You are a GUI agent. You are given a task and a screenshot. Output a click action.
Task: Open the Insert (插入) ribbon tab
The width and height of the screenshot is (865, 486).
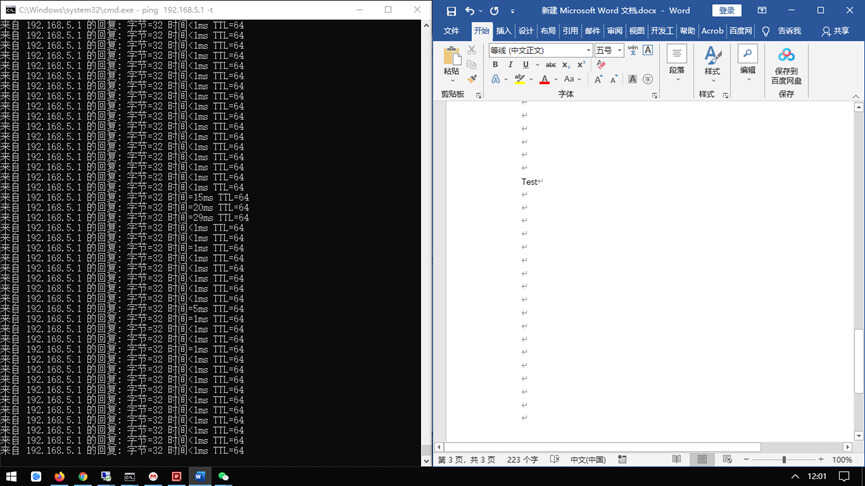pyautogui.click(x=504, y=31)
